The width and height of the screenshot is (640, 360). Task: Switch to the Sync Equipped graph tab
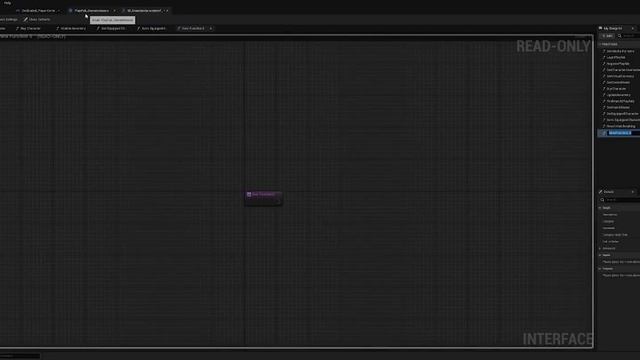click(x=151, y=29)
